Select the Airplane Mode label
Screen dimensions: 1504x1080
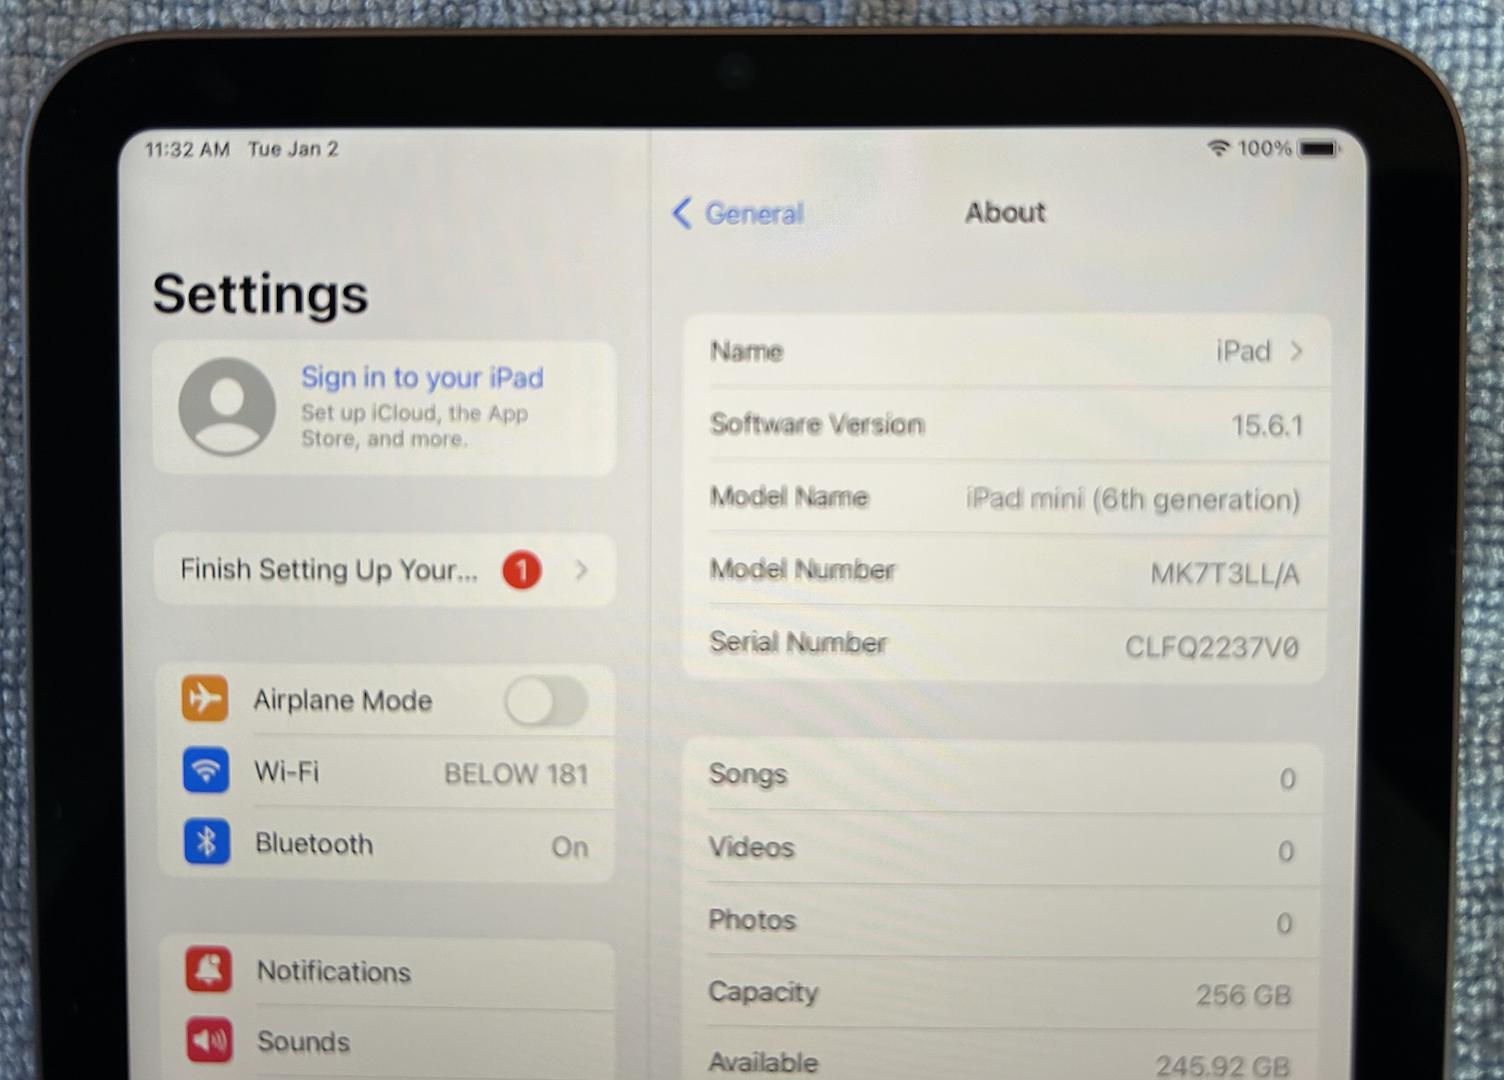pos(343,700)
